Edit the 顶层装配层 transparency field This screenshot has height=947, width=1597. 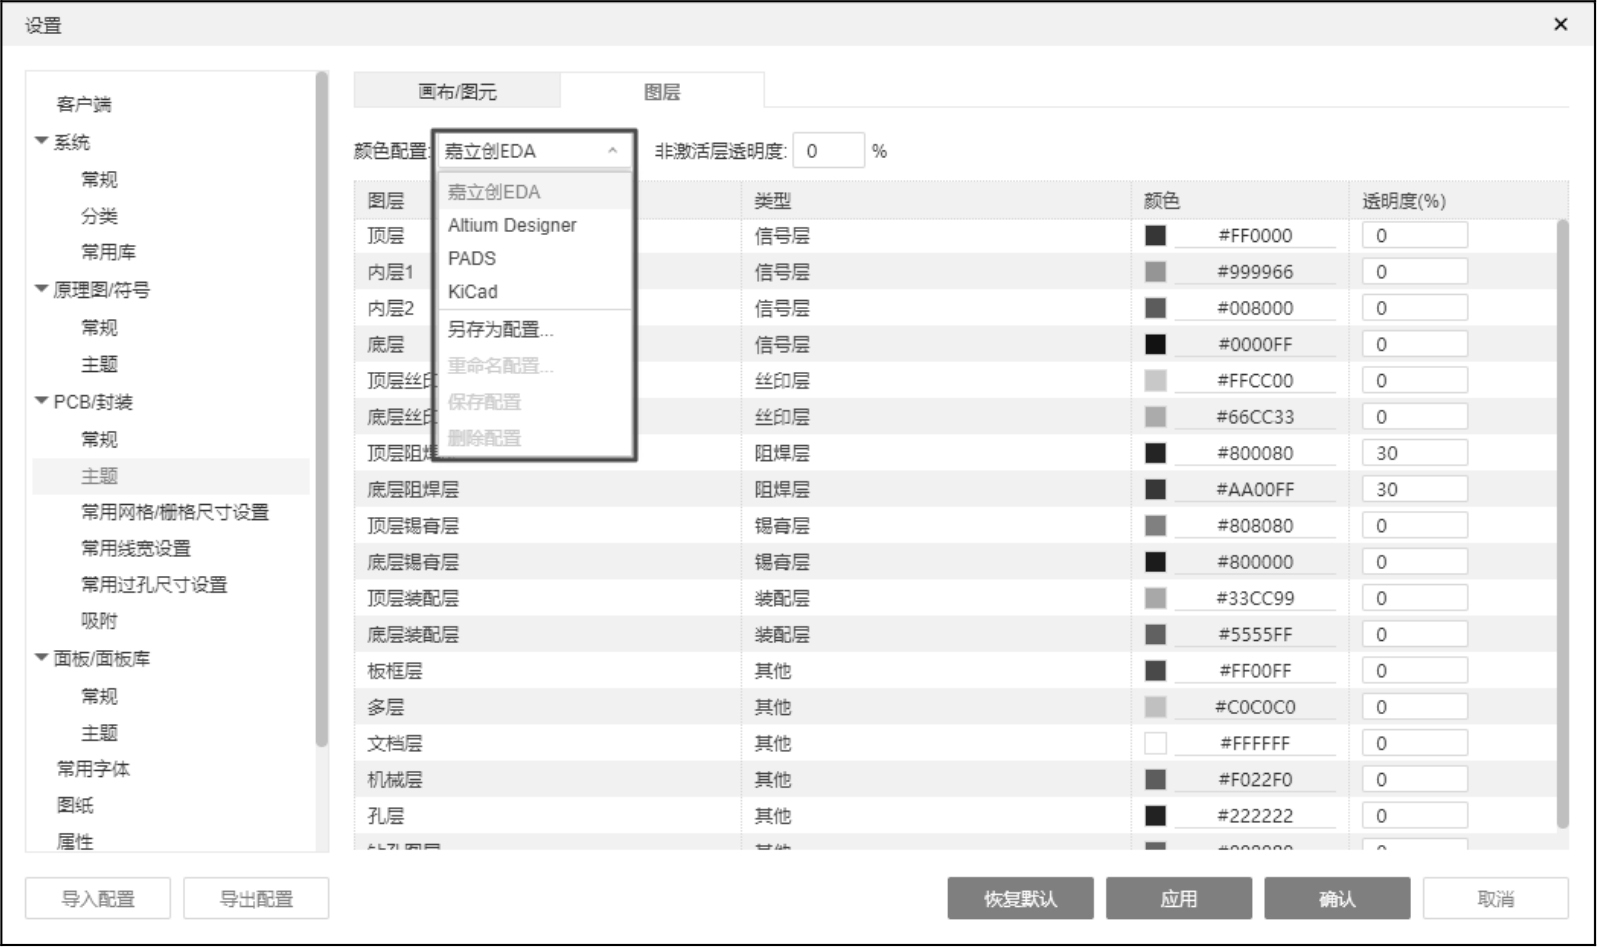click(x=1415, y=598)
